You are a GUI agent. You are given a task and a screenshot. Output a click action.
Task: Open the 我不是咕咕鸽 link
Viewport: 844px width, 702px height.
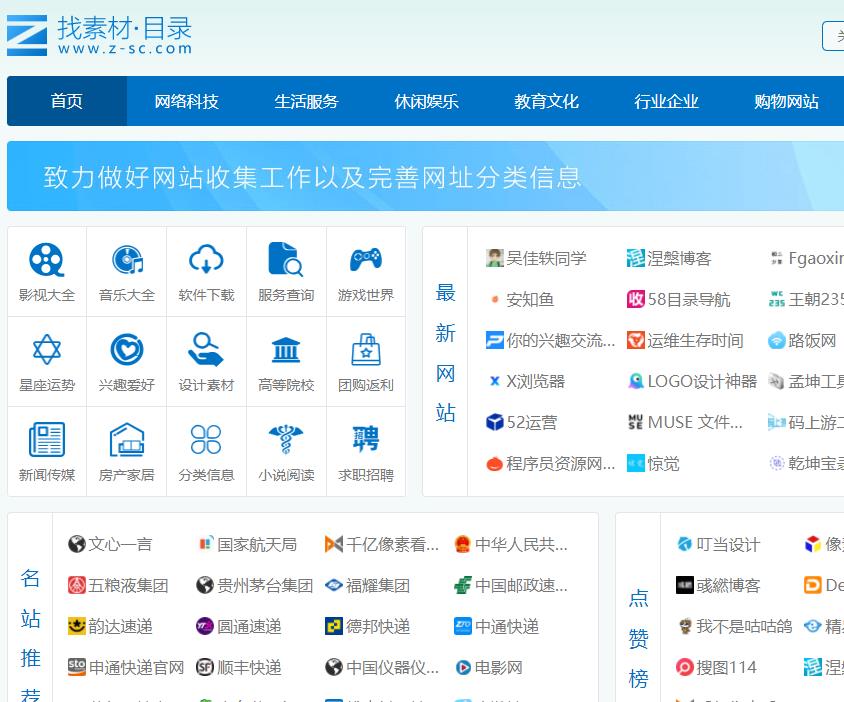point(744,626)
